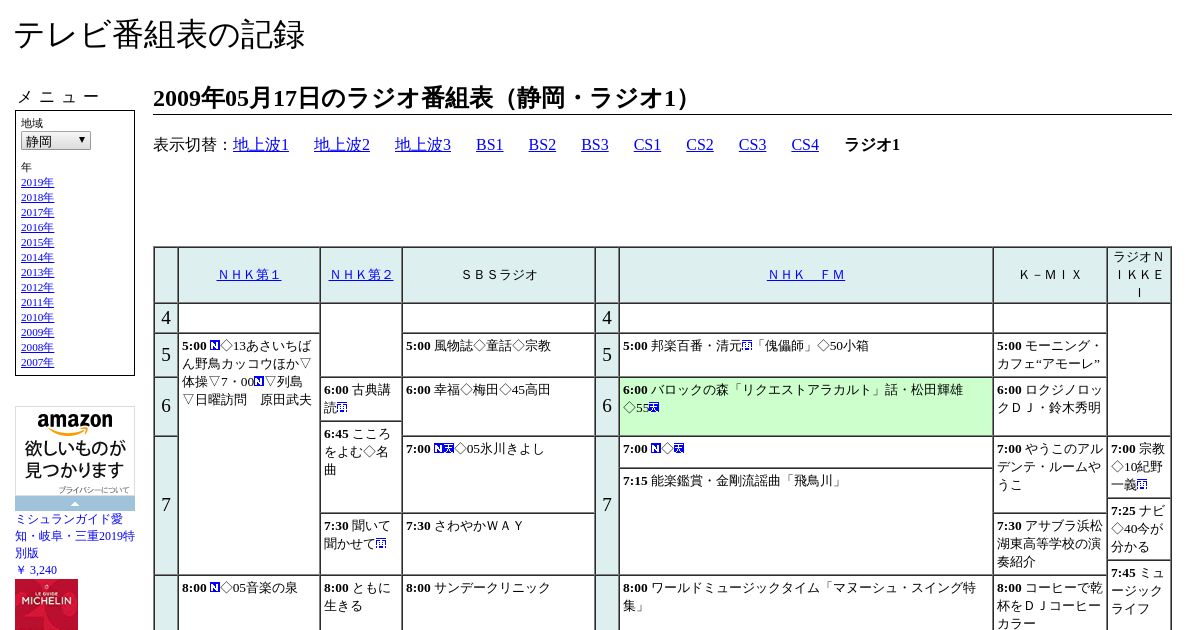Select the 2009年 year link
This screenshot has width=1200, height=630.
[37, 332]
